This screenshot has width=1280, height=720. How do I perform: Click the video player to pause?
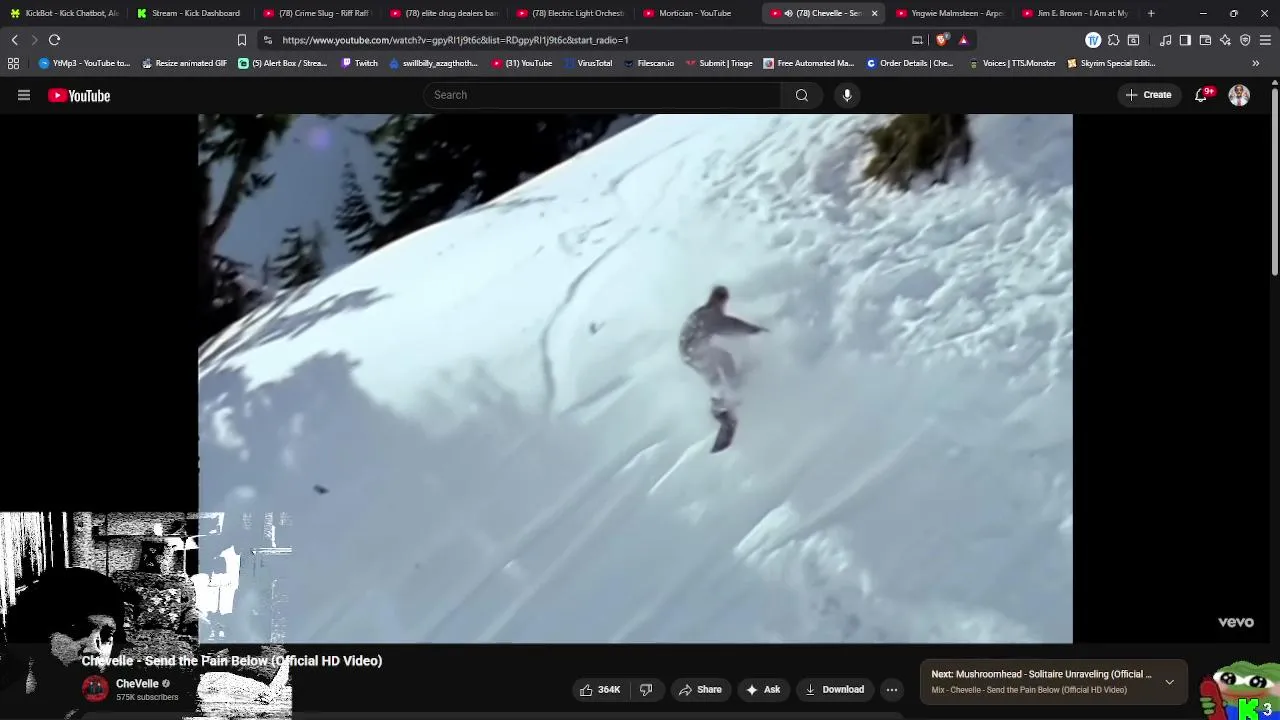635,378
